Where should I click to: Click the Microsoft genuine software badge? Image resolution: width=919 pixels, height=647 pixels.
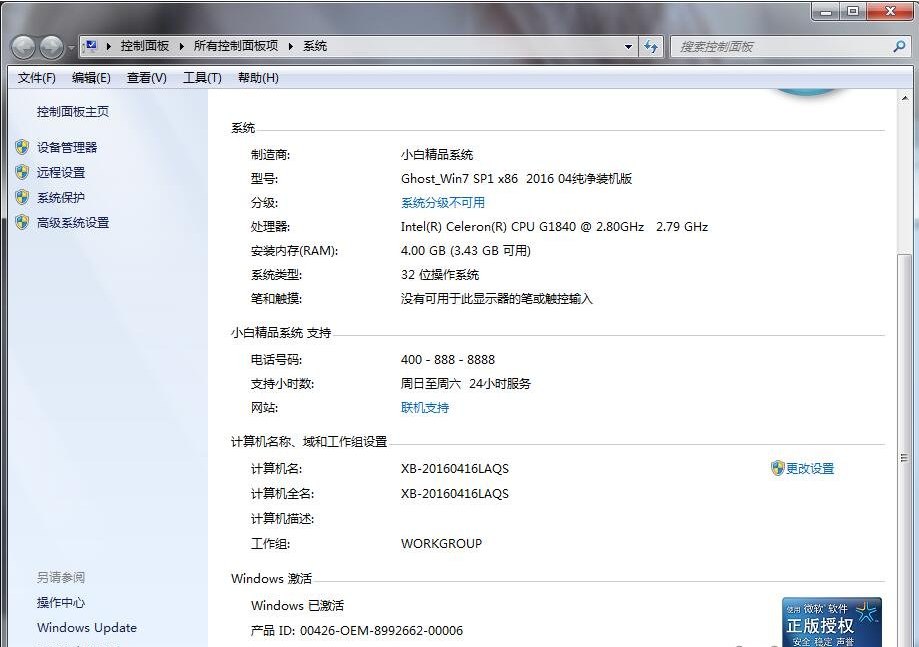click(x=831, y=622)
